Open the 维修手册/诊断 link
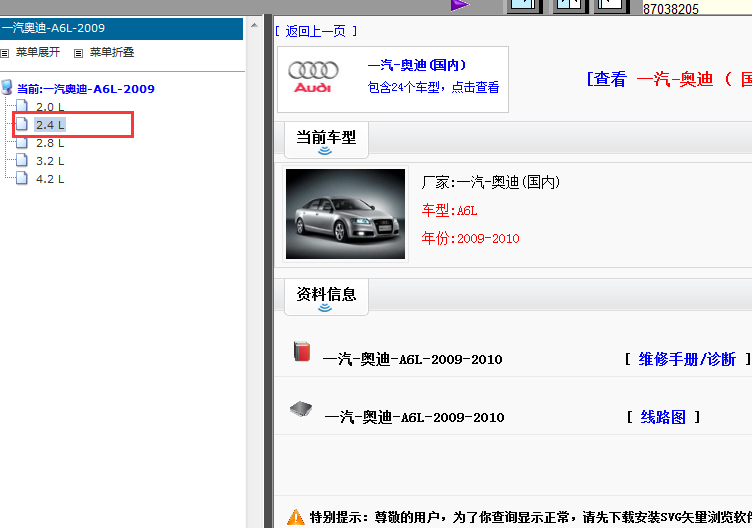The height and width of the screenshot is (528, 752). (x=687, y=359)
